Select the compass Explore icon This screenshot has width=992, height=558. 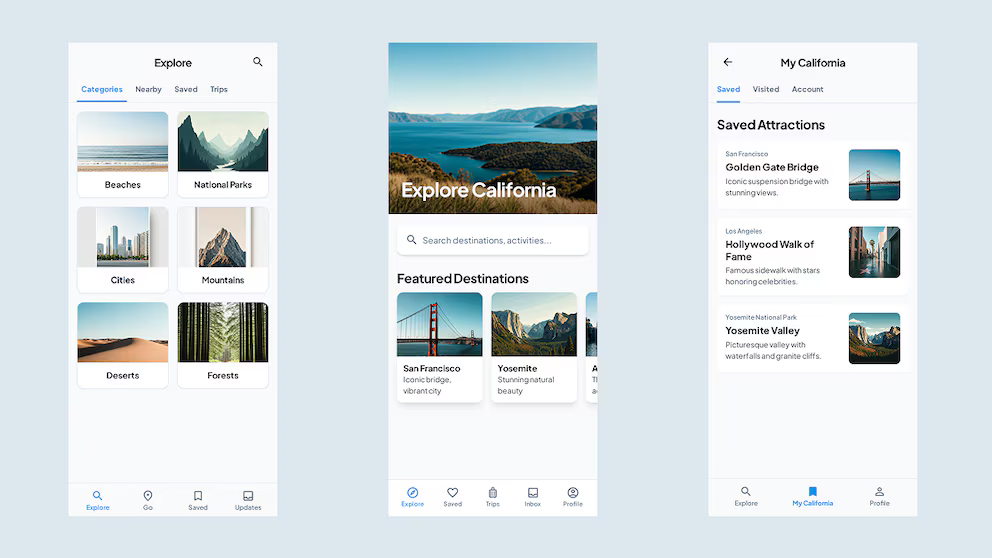tap(412, 493)
